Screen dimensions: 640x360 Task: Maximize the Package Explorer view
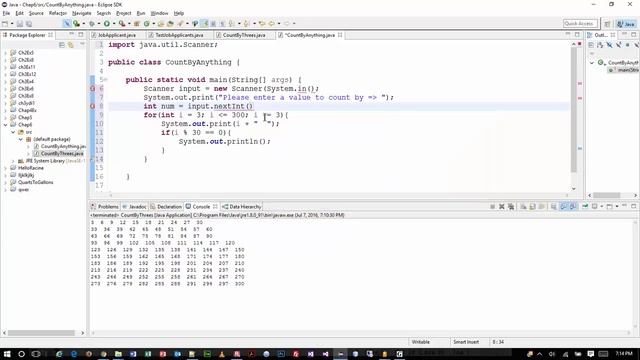pos(81,35)
